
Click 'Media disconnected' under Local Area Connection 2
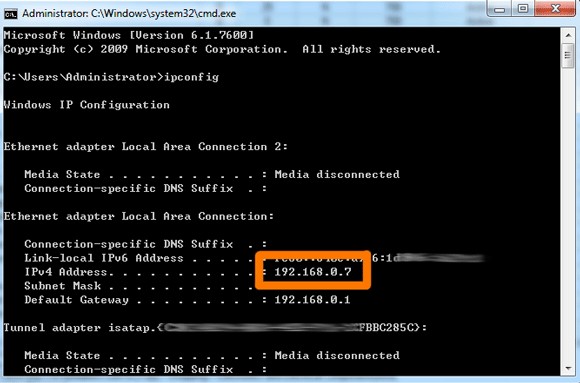pyautogui.click(x=337, y=174)
